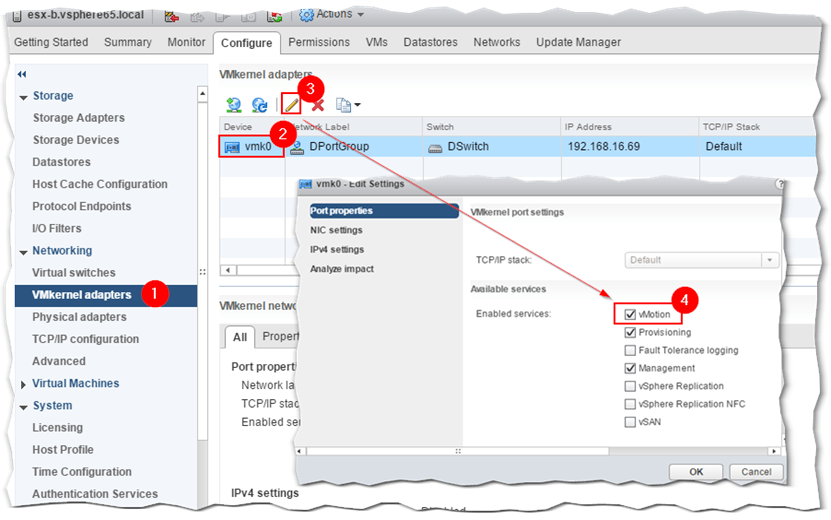The width and height of the screenshot is (831, 520).
Task: Select Port properties in dialog sidebar
Action: tap(384, 211)
